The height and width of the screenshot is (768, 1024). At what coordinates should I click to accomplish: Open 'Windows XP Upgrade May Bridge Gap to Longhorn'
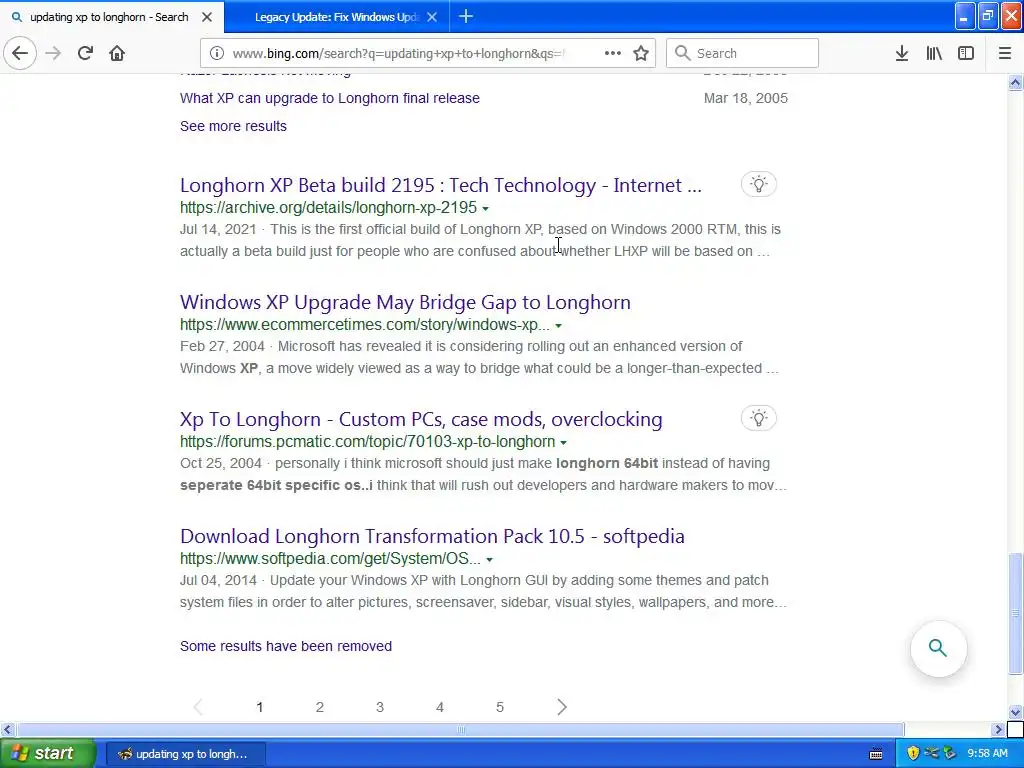405,302
